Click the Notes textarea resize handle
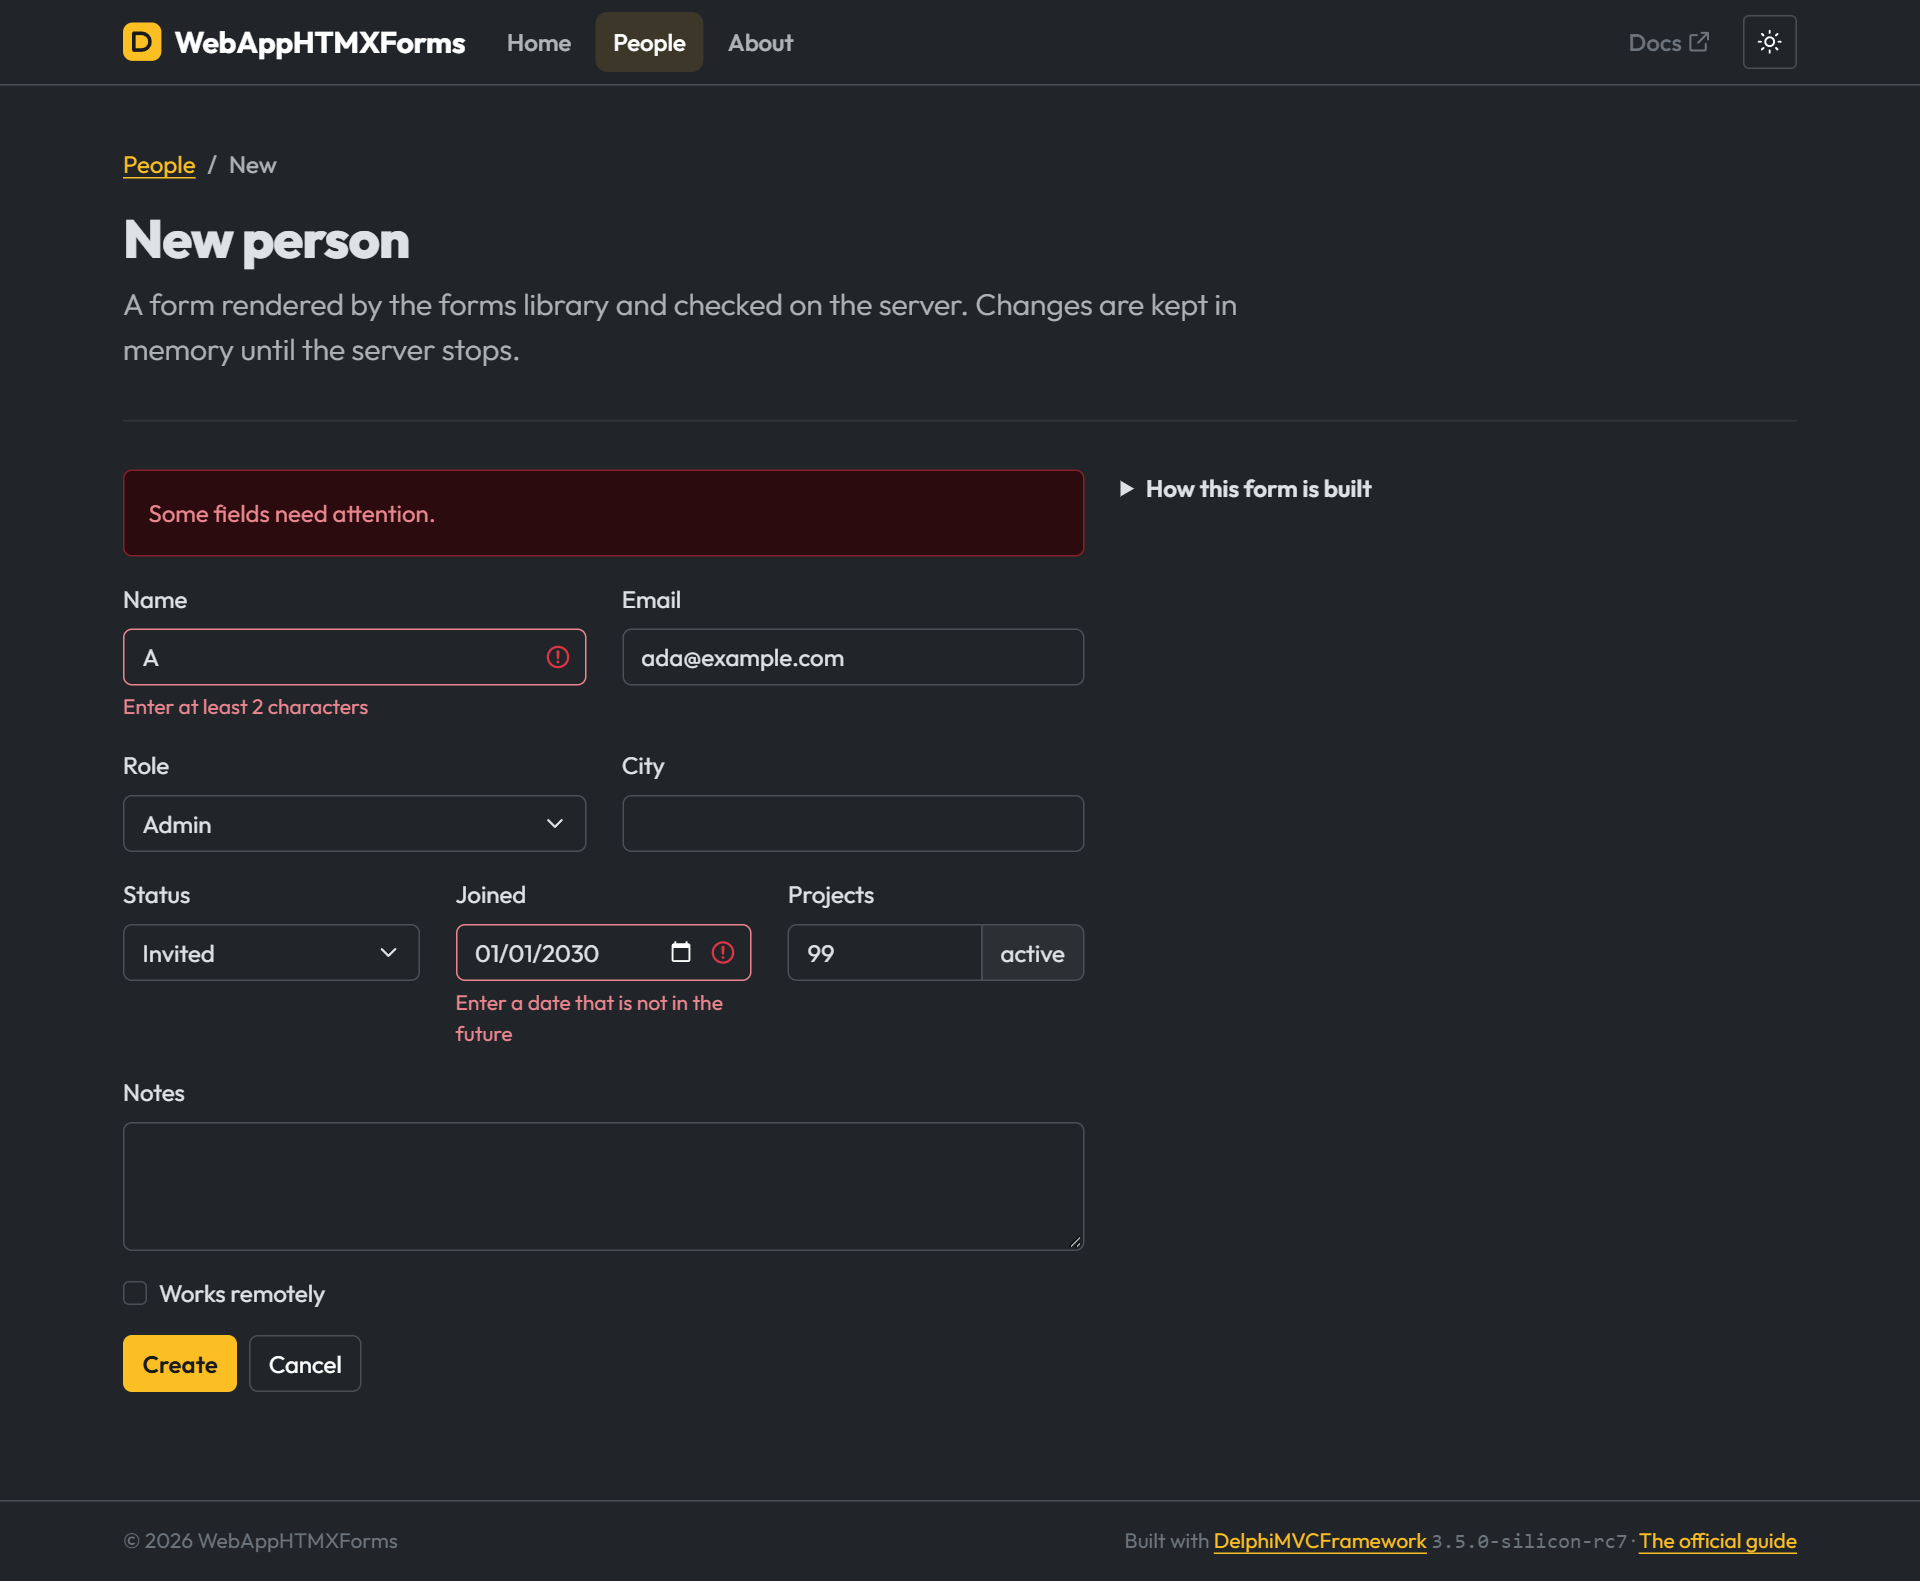 pyautogui.click(x=1075, y=1241)
